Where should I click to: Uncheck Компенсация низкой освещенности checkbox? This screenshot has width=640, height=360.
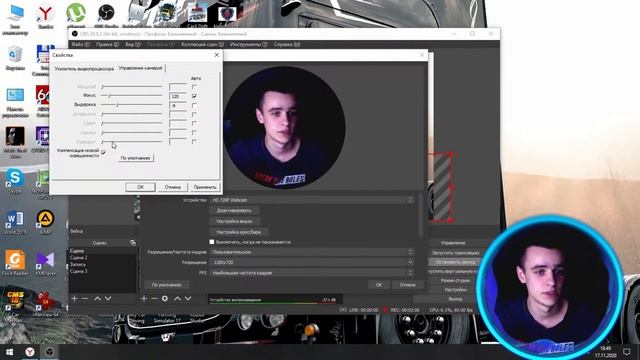click(104, 152)
